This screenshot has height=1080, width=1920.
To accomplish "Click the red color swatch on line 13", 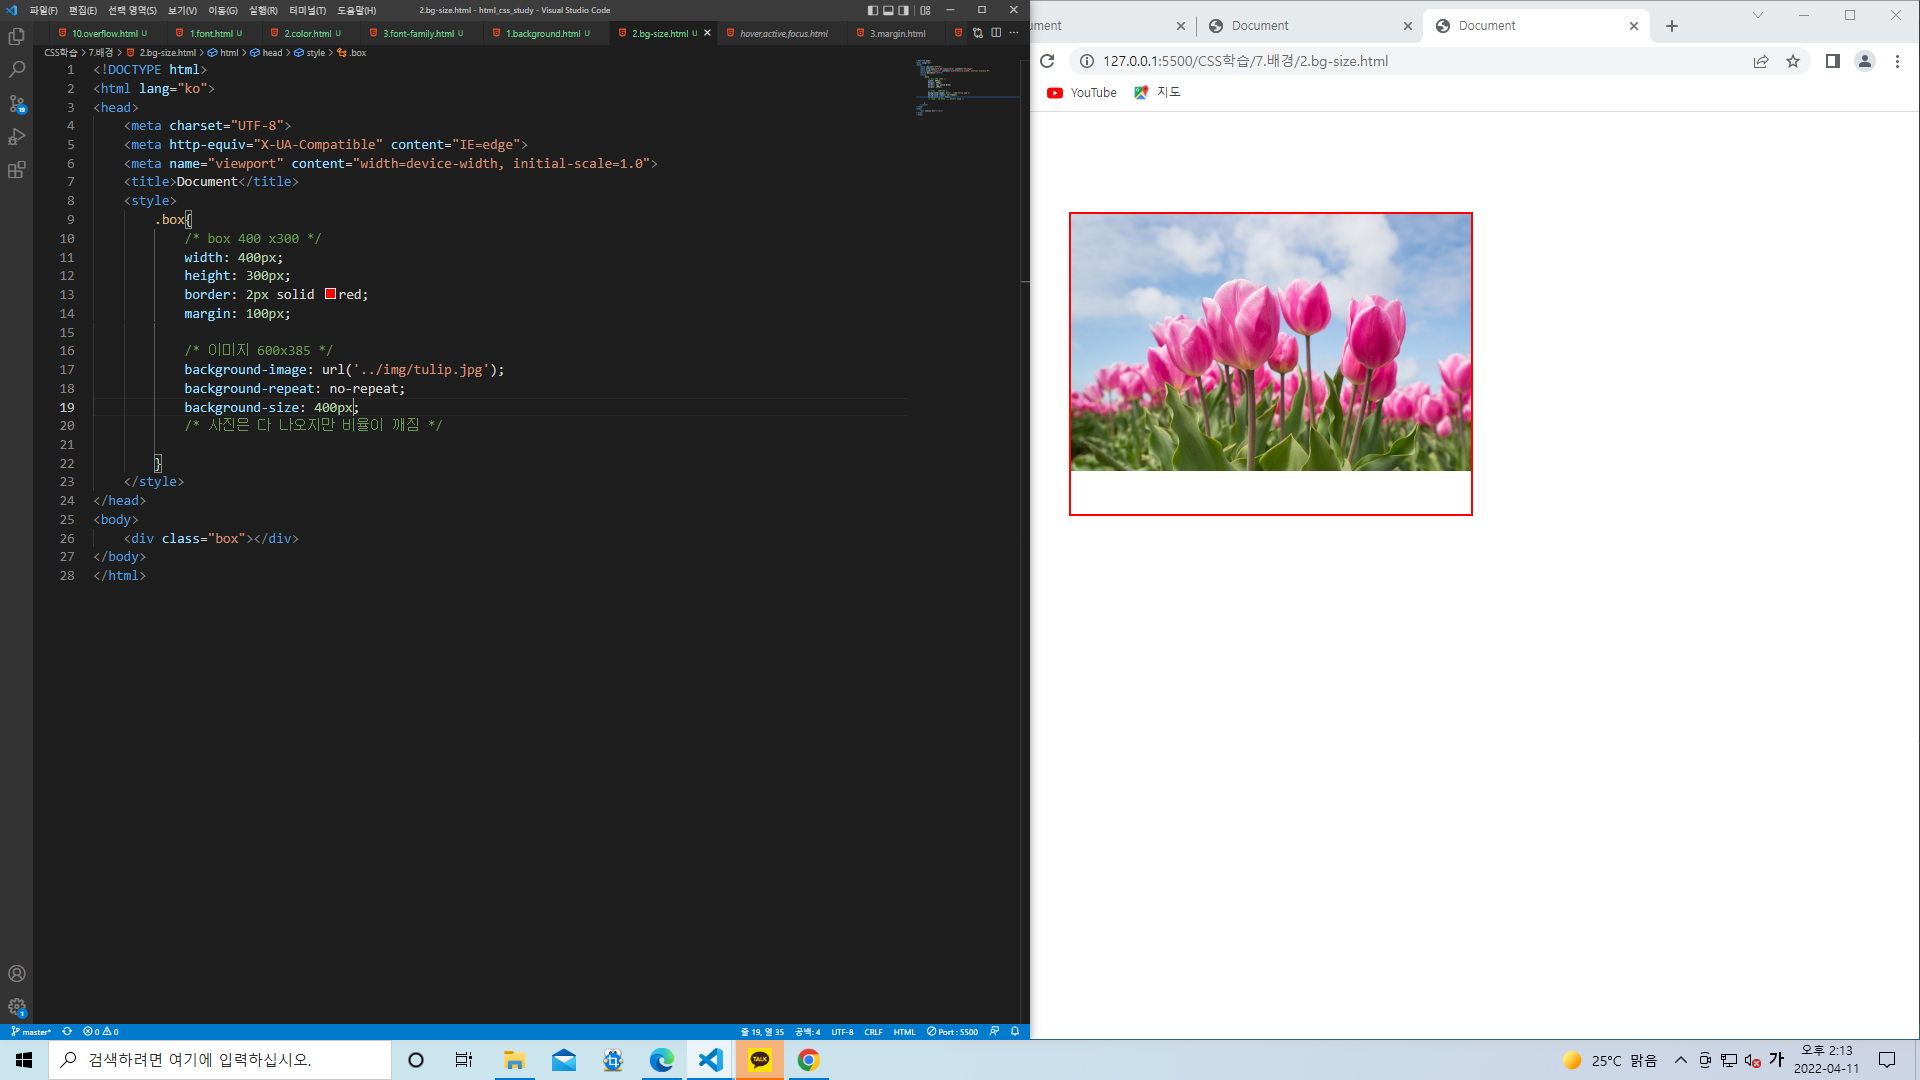I will coord(330,294).
